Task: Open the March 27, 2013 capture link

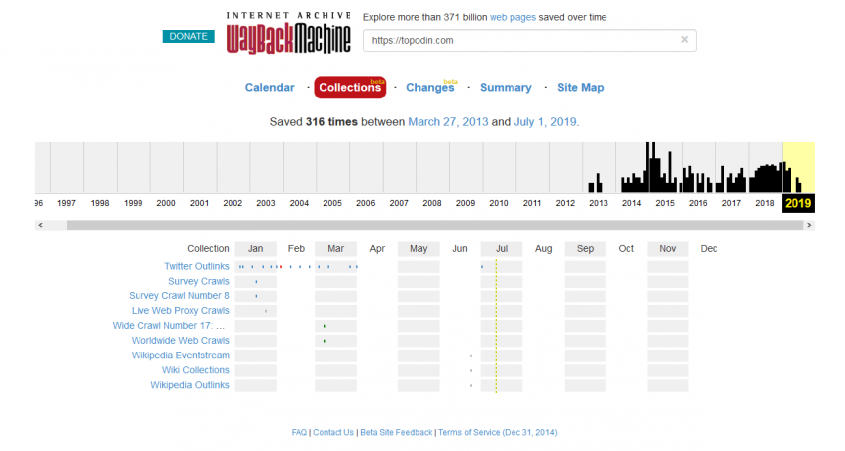Action: coord(447,122)
